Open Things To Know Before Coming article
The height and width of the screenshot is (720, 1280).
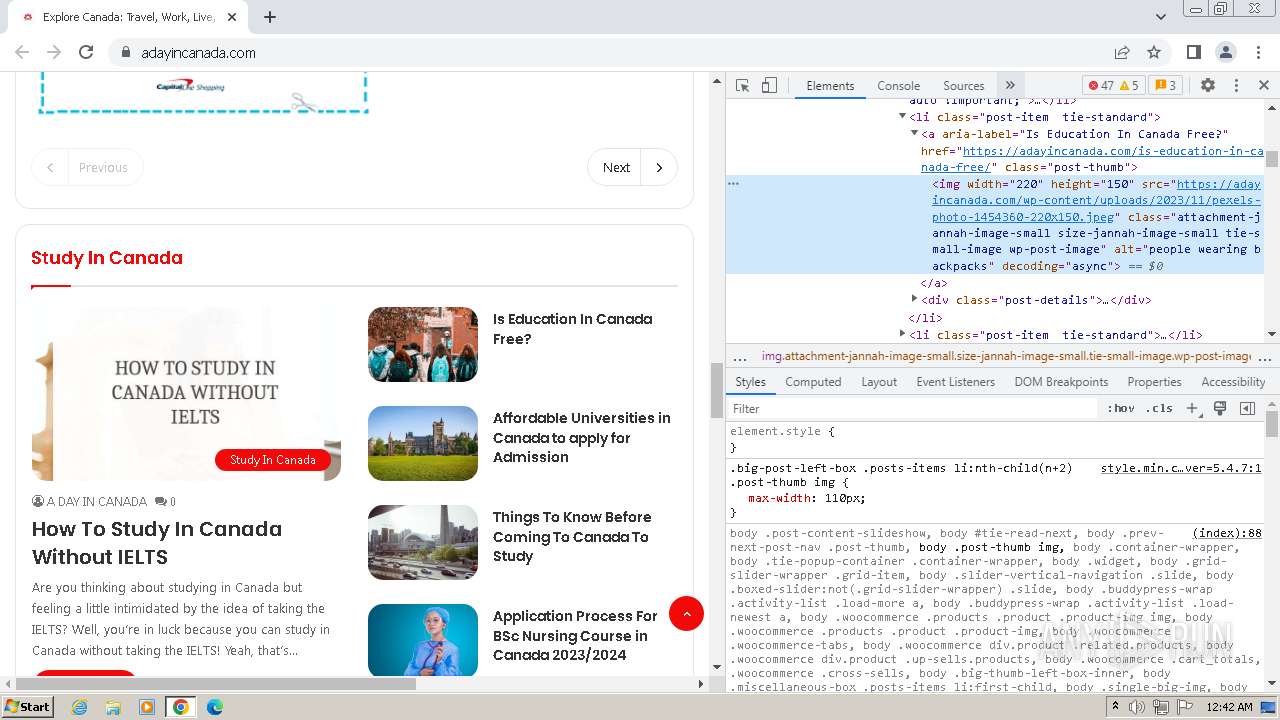(572, 537)
